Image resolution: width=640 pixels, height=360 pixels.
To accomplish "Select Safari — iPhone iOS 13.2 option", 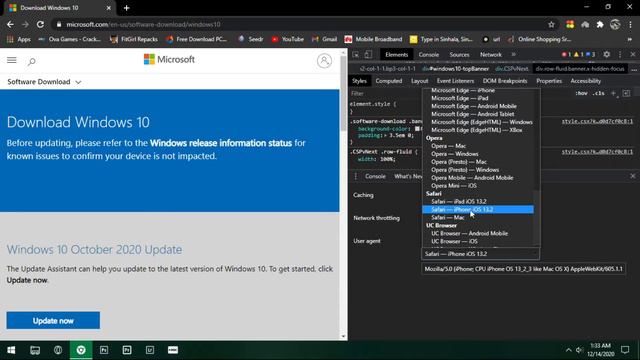I will (x=478, y=209).
